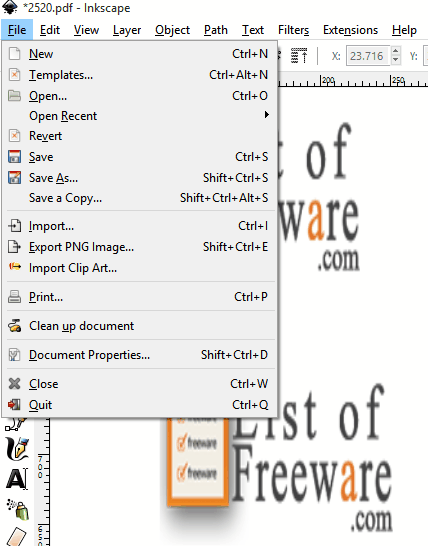The image size is (428, 546).
Task: Choose Templates... menu entry
Action: pyautogui.click(x=140, y=75)
